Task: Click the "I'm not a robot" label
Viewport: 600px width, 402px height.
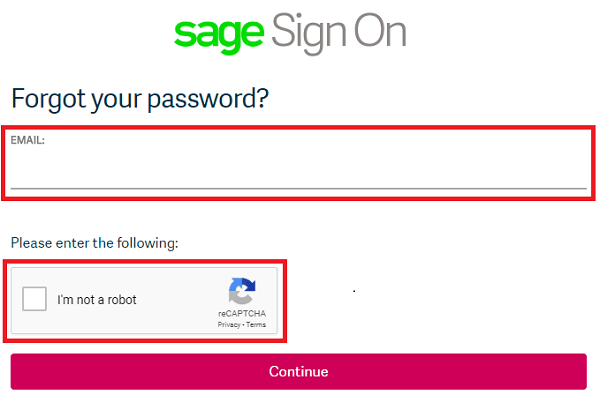Action: (x=97, y=300)
